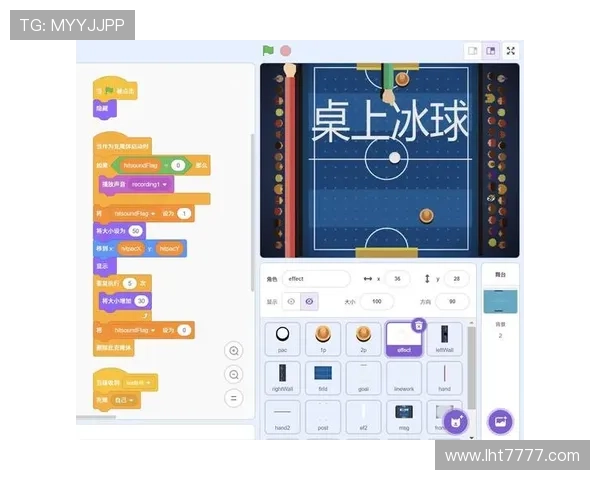Image resolution: width=600 pixels, height=480 pixels.
Task: Click the green flag to start project
Action: click(x=268, y=50)
